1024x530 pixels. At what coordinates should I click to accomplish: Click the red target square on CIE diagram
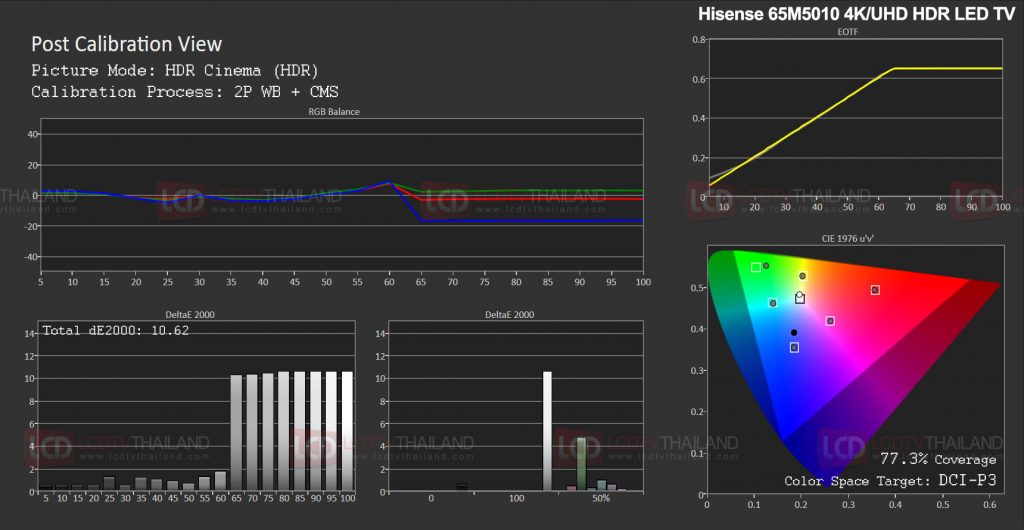coord(875,290)
